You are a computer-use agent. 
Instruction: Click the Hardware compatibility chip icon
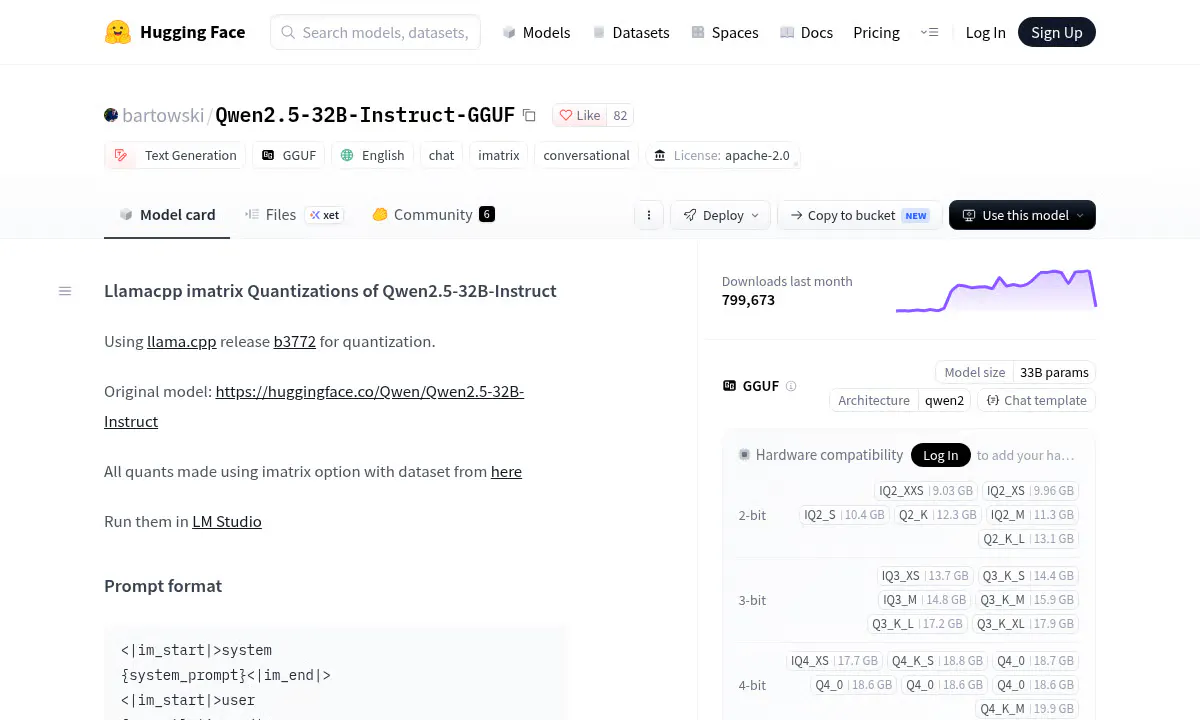point(744,455)
